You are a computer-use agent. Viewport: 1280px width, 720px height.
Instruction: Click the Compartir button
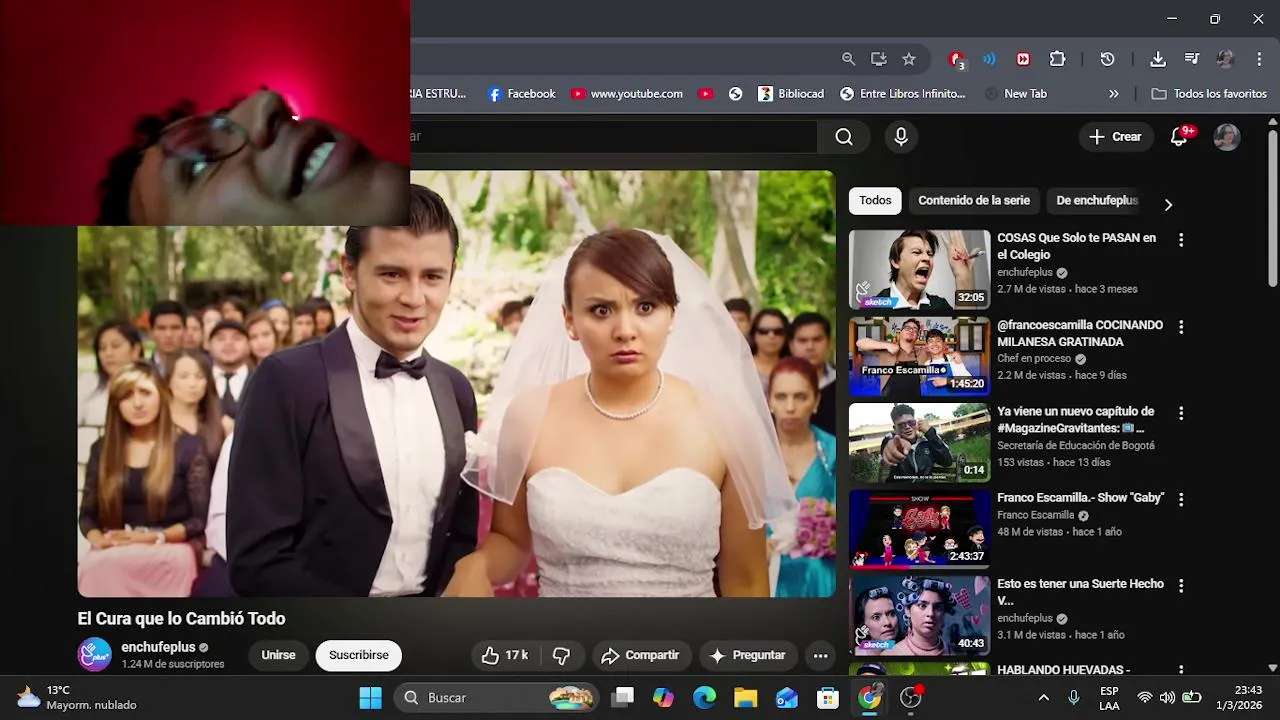coord(640,656)
